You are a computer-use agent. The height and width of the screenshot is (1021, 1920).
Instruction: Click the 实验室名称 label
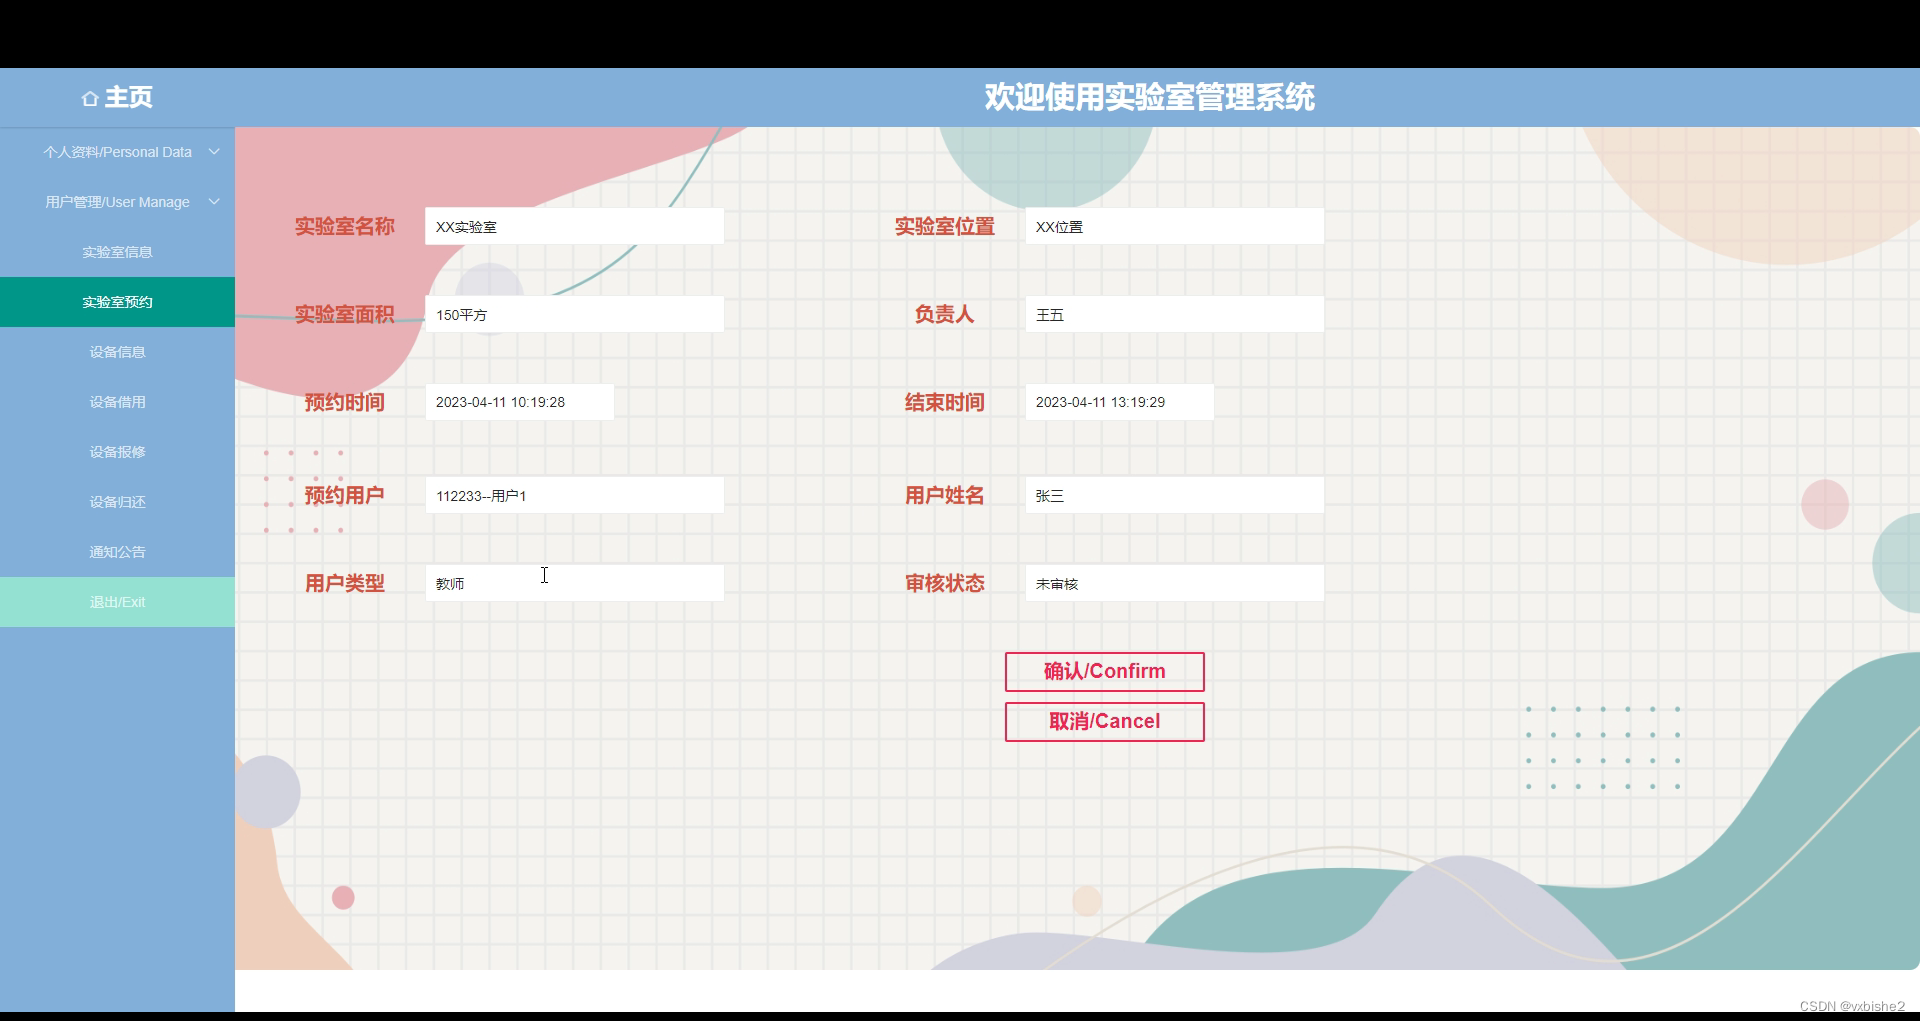pyautogui.click(x=345, y=227)
